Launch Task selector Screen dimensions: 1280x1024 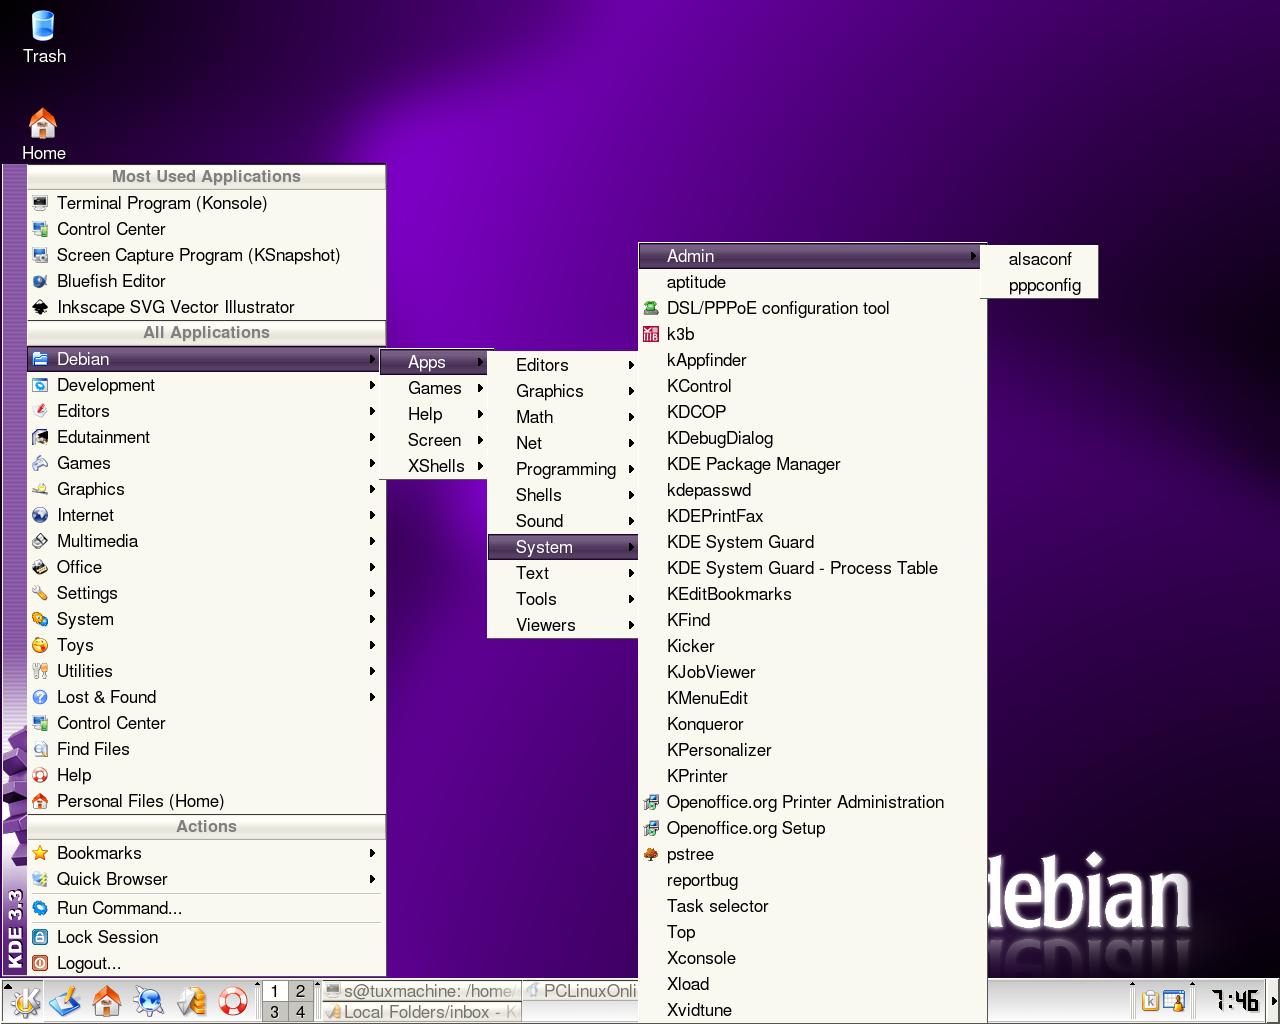tap(812, 906)
